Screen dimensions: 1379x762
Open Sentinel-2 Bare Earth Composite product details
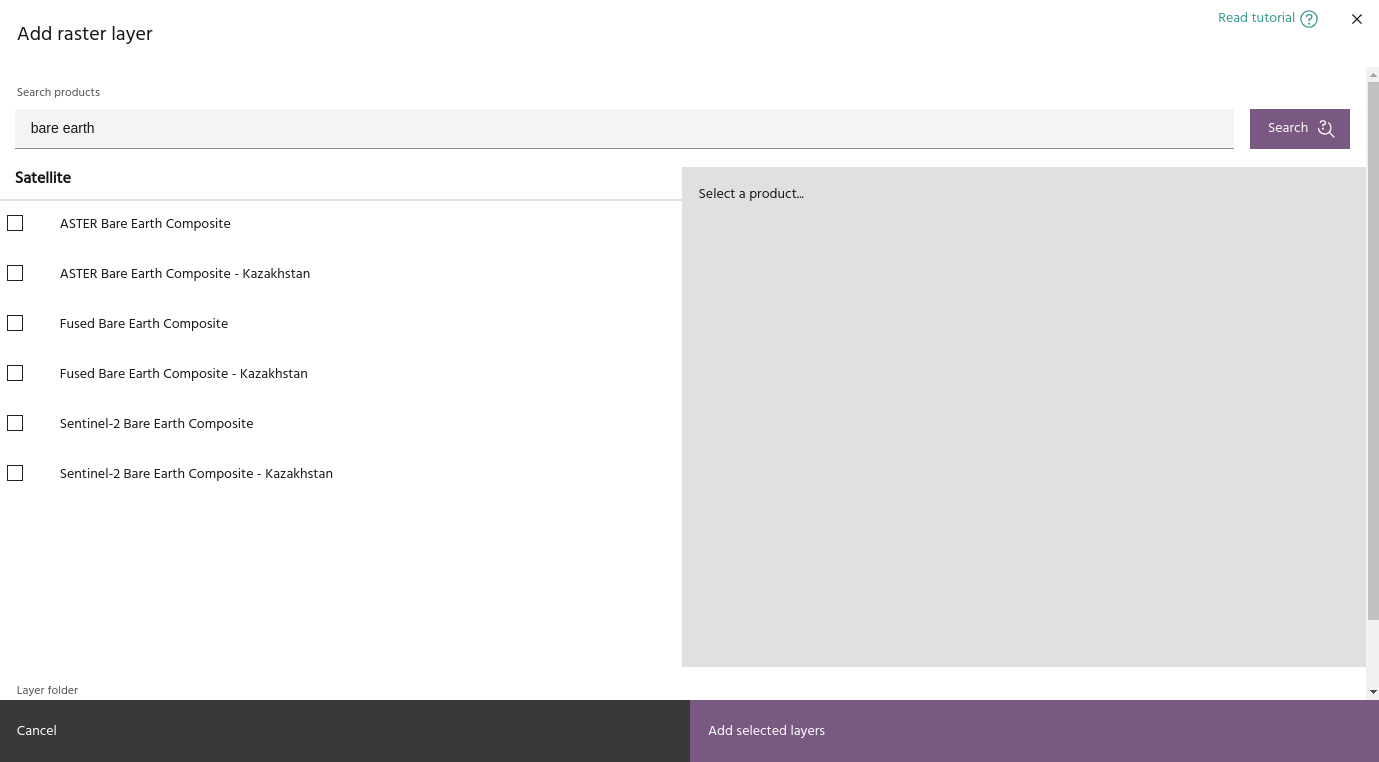pyautogui.click(x=156, y=424)
